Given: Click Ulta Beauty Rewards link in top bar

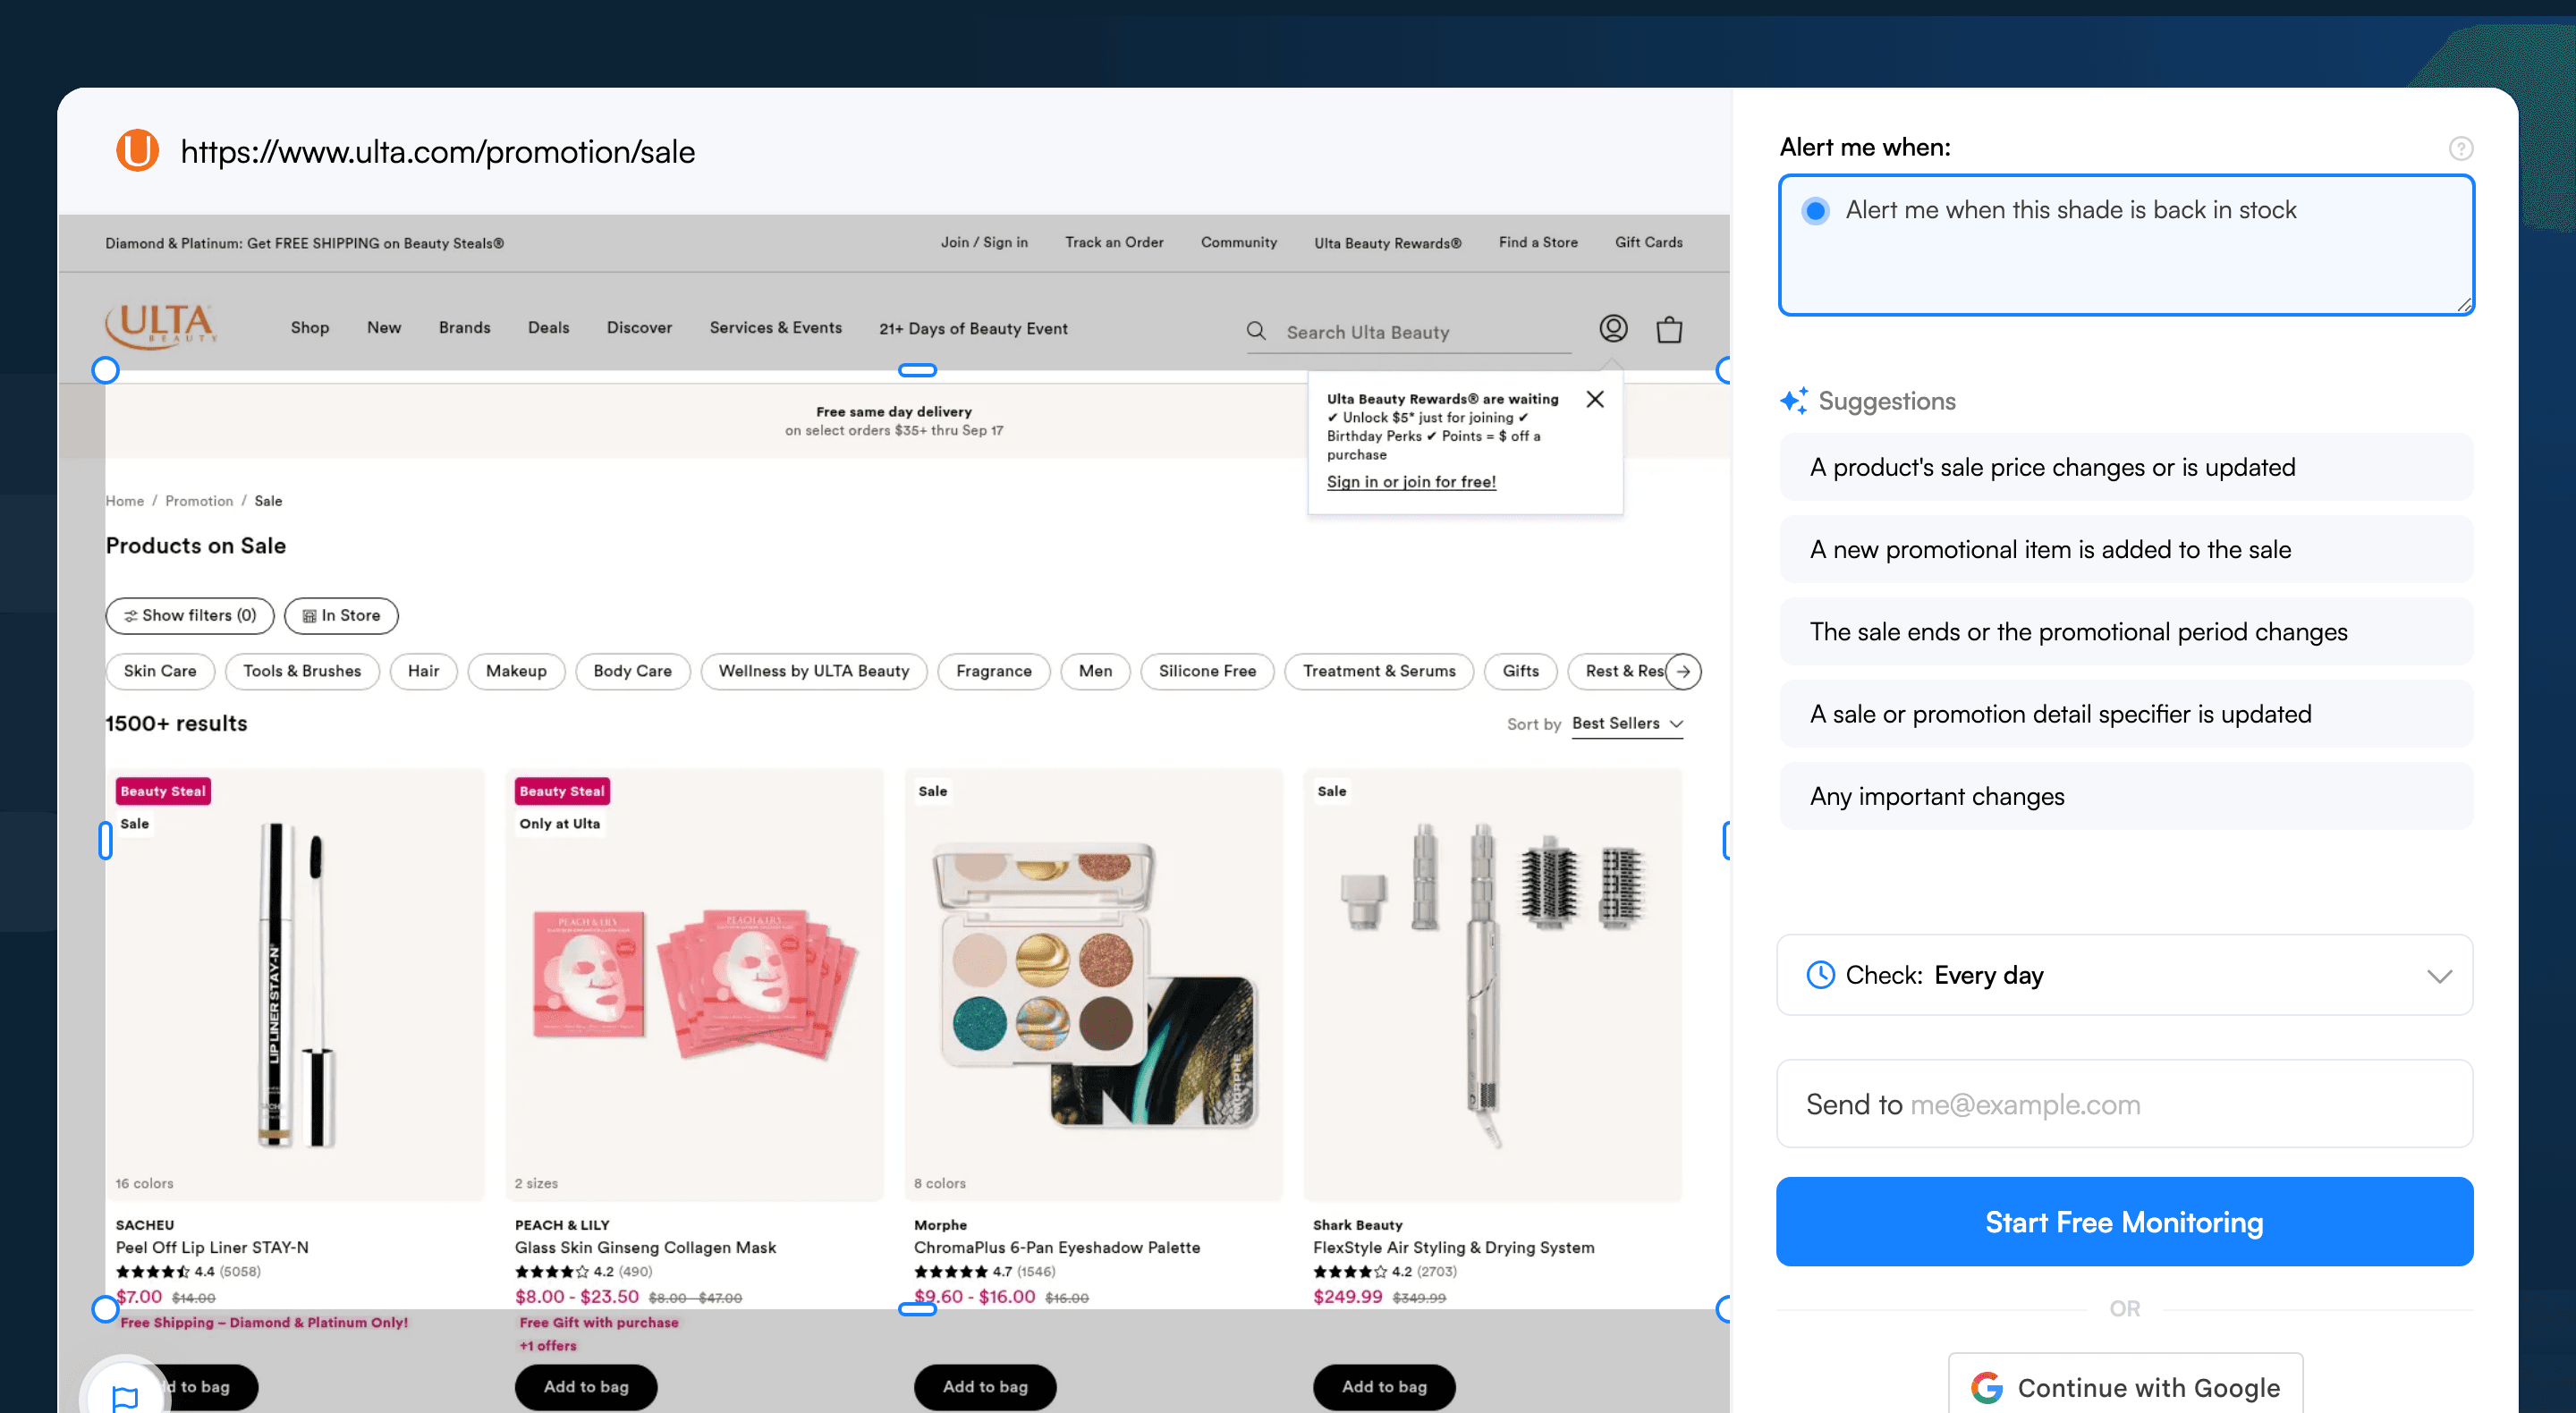Looking at the screenshot, I should click(1387, 243).
